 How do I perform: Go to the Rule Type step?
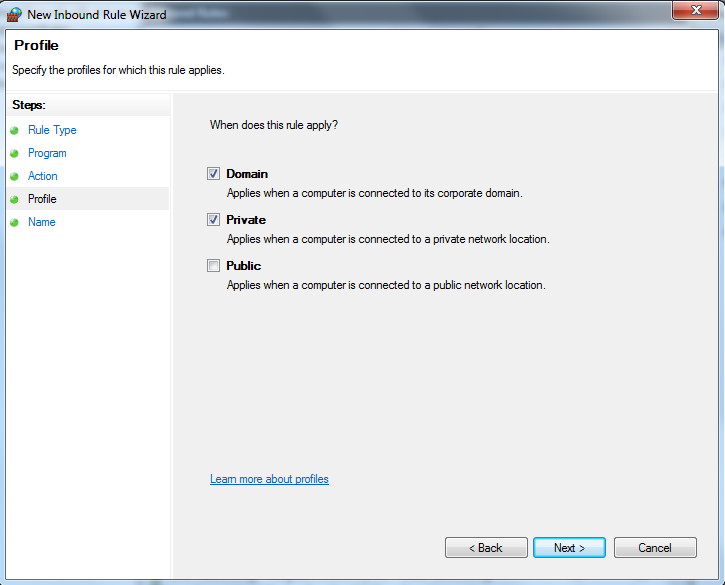pyautogui.click(x=52, y=130)
